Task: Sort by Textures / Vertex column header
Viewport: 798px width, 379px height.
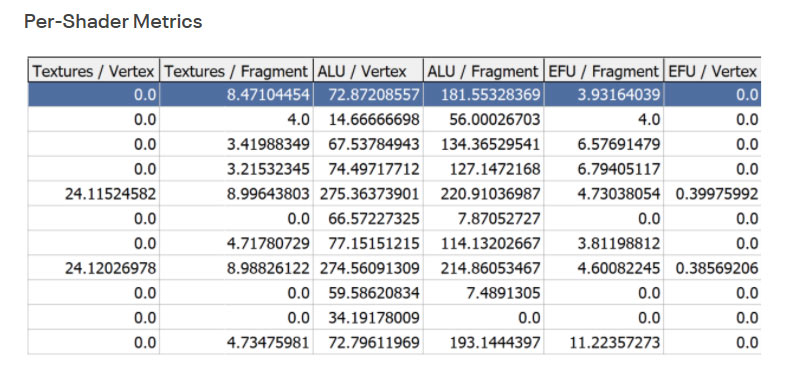Action: pos(94,71)
